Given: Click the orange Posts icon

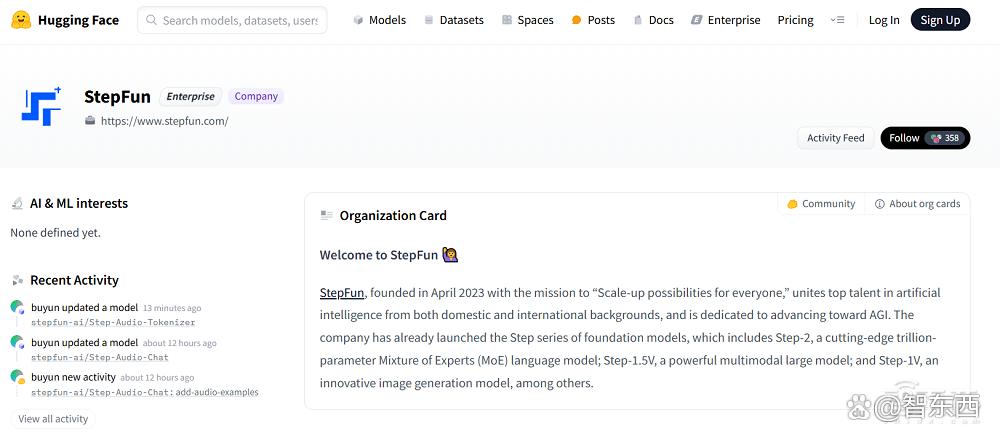Looking at the screenshot, I should click(577, 20).
